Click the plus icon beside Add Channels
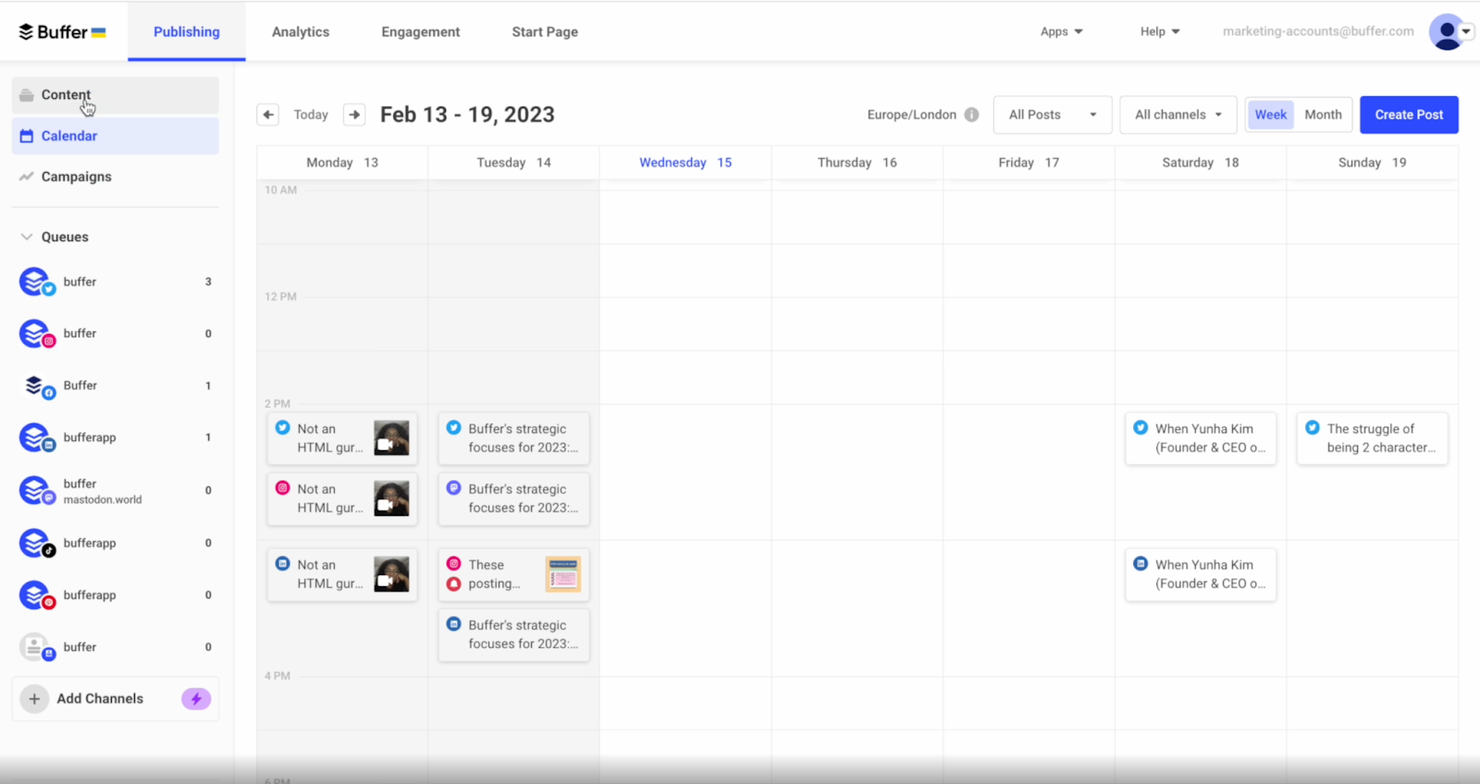The width and height of the screenshot is (1480, 784). coord(34,699)
